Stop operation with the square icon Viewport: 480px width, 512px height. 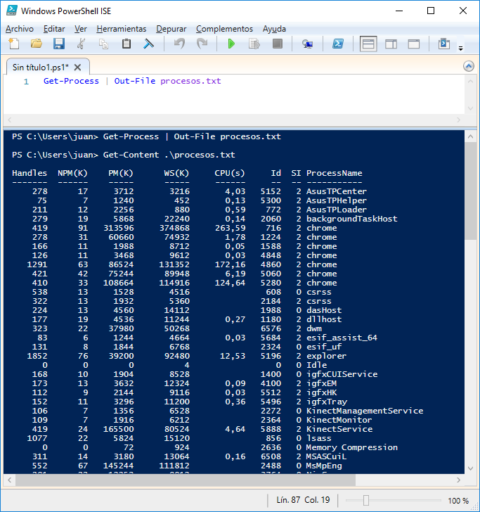(277, 44)
